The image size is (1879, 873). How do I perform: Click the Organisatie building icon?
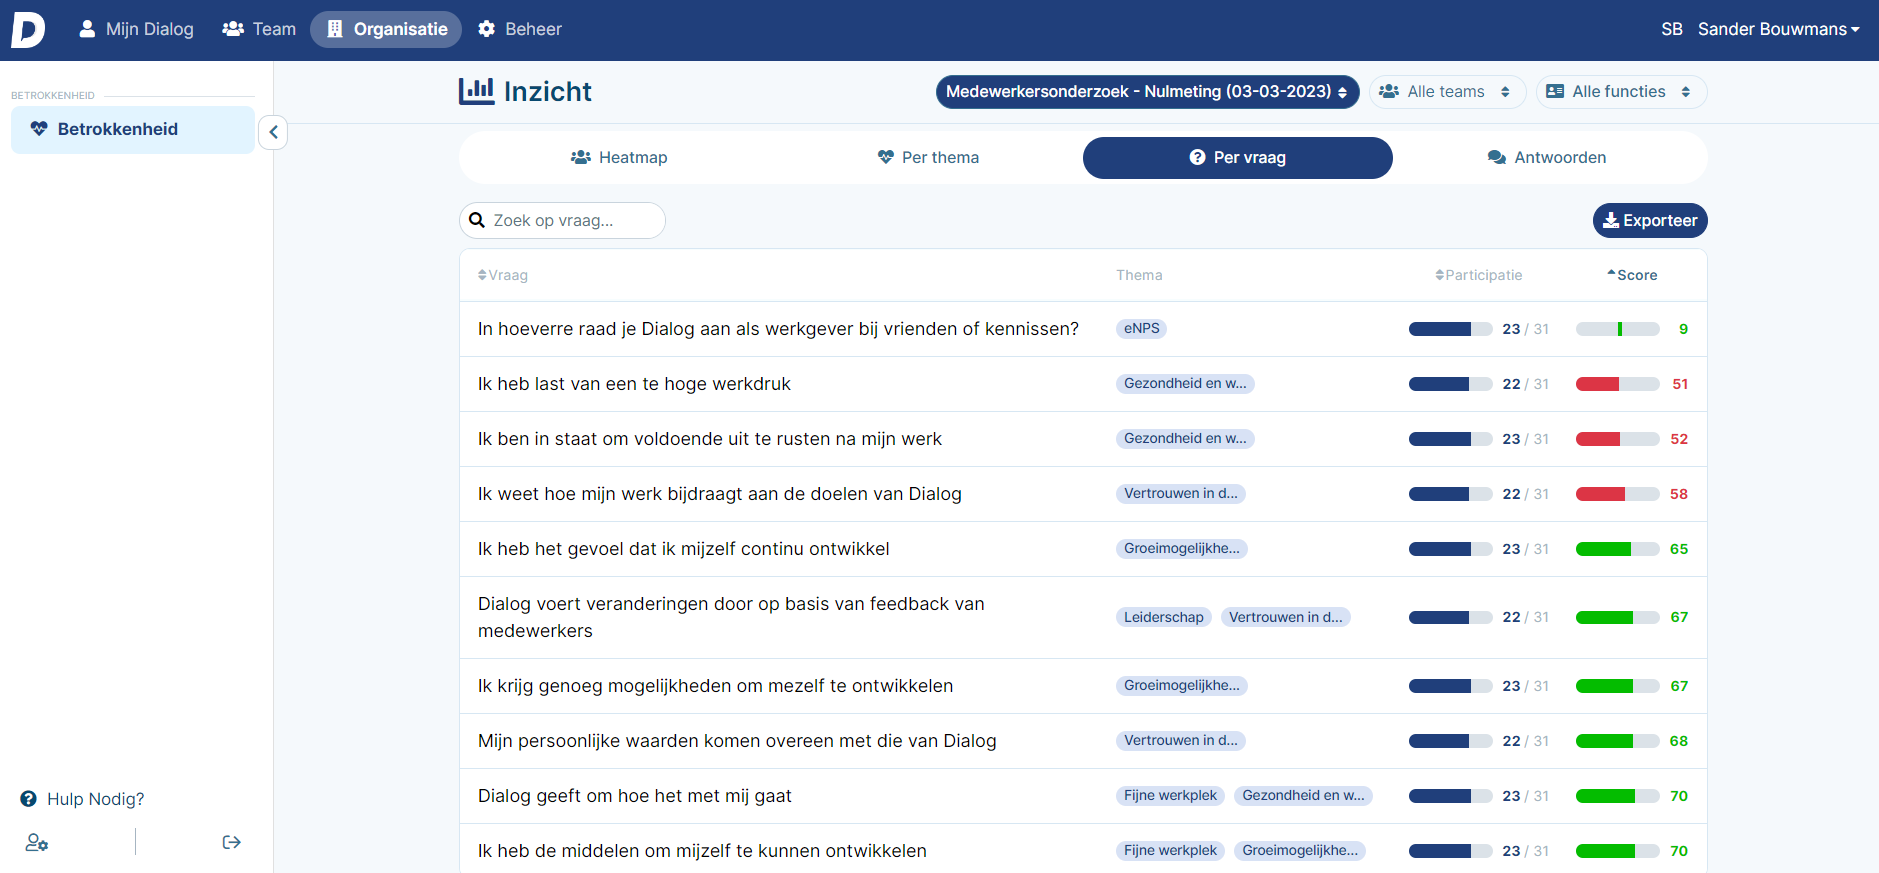click(335, 29)
